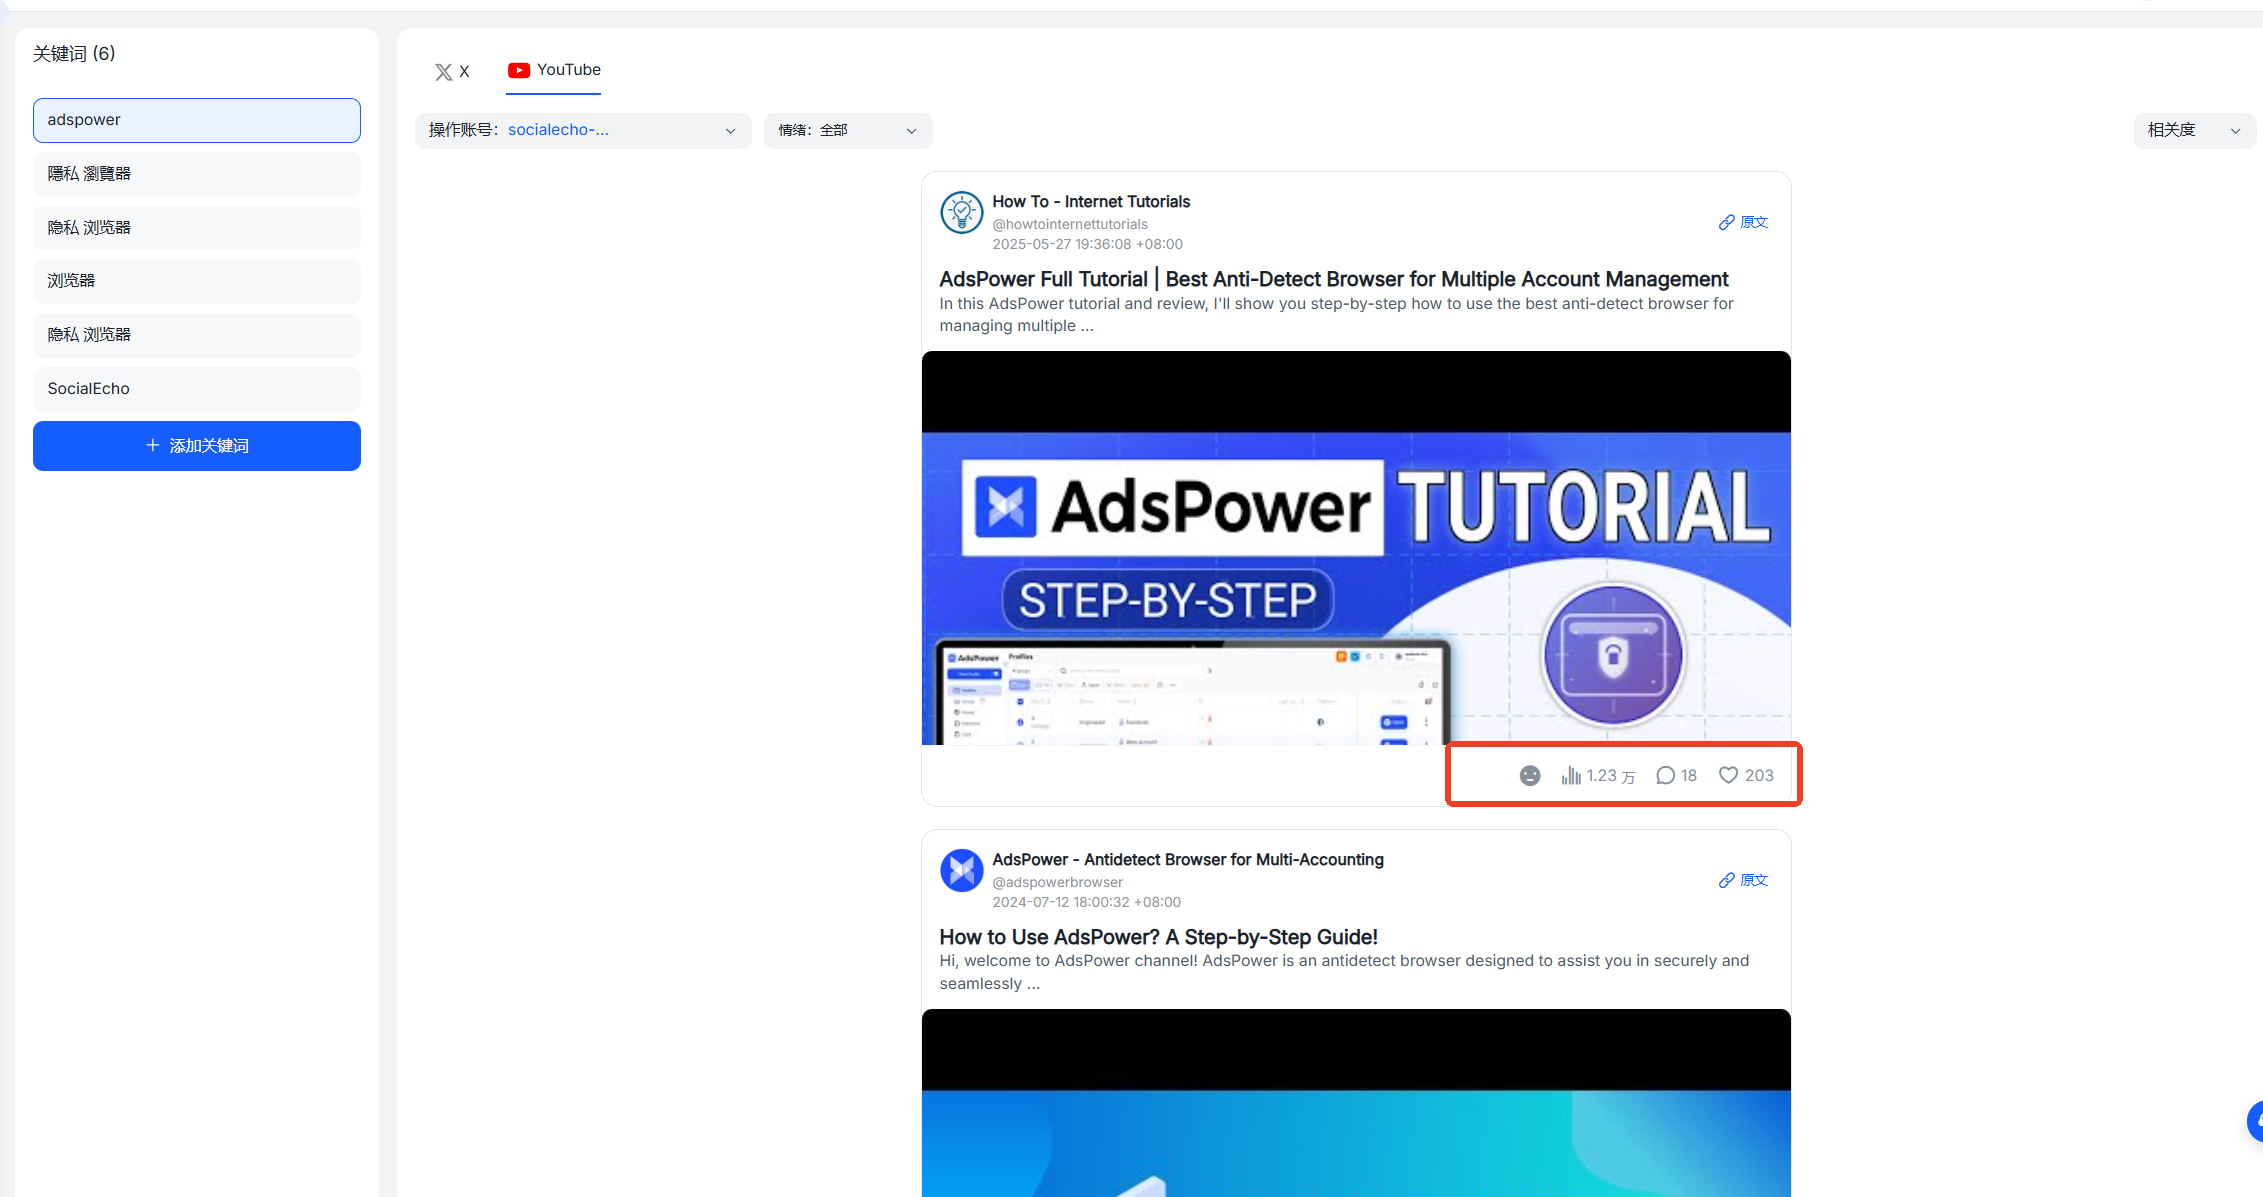Click the comment bubble icon with 18

point(1665,775)
